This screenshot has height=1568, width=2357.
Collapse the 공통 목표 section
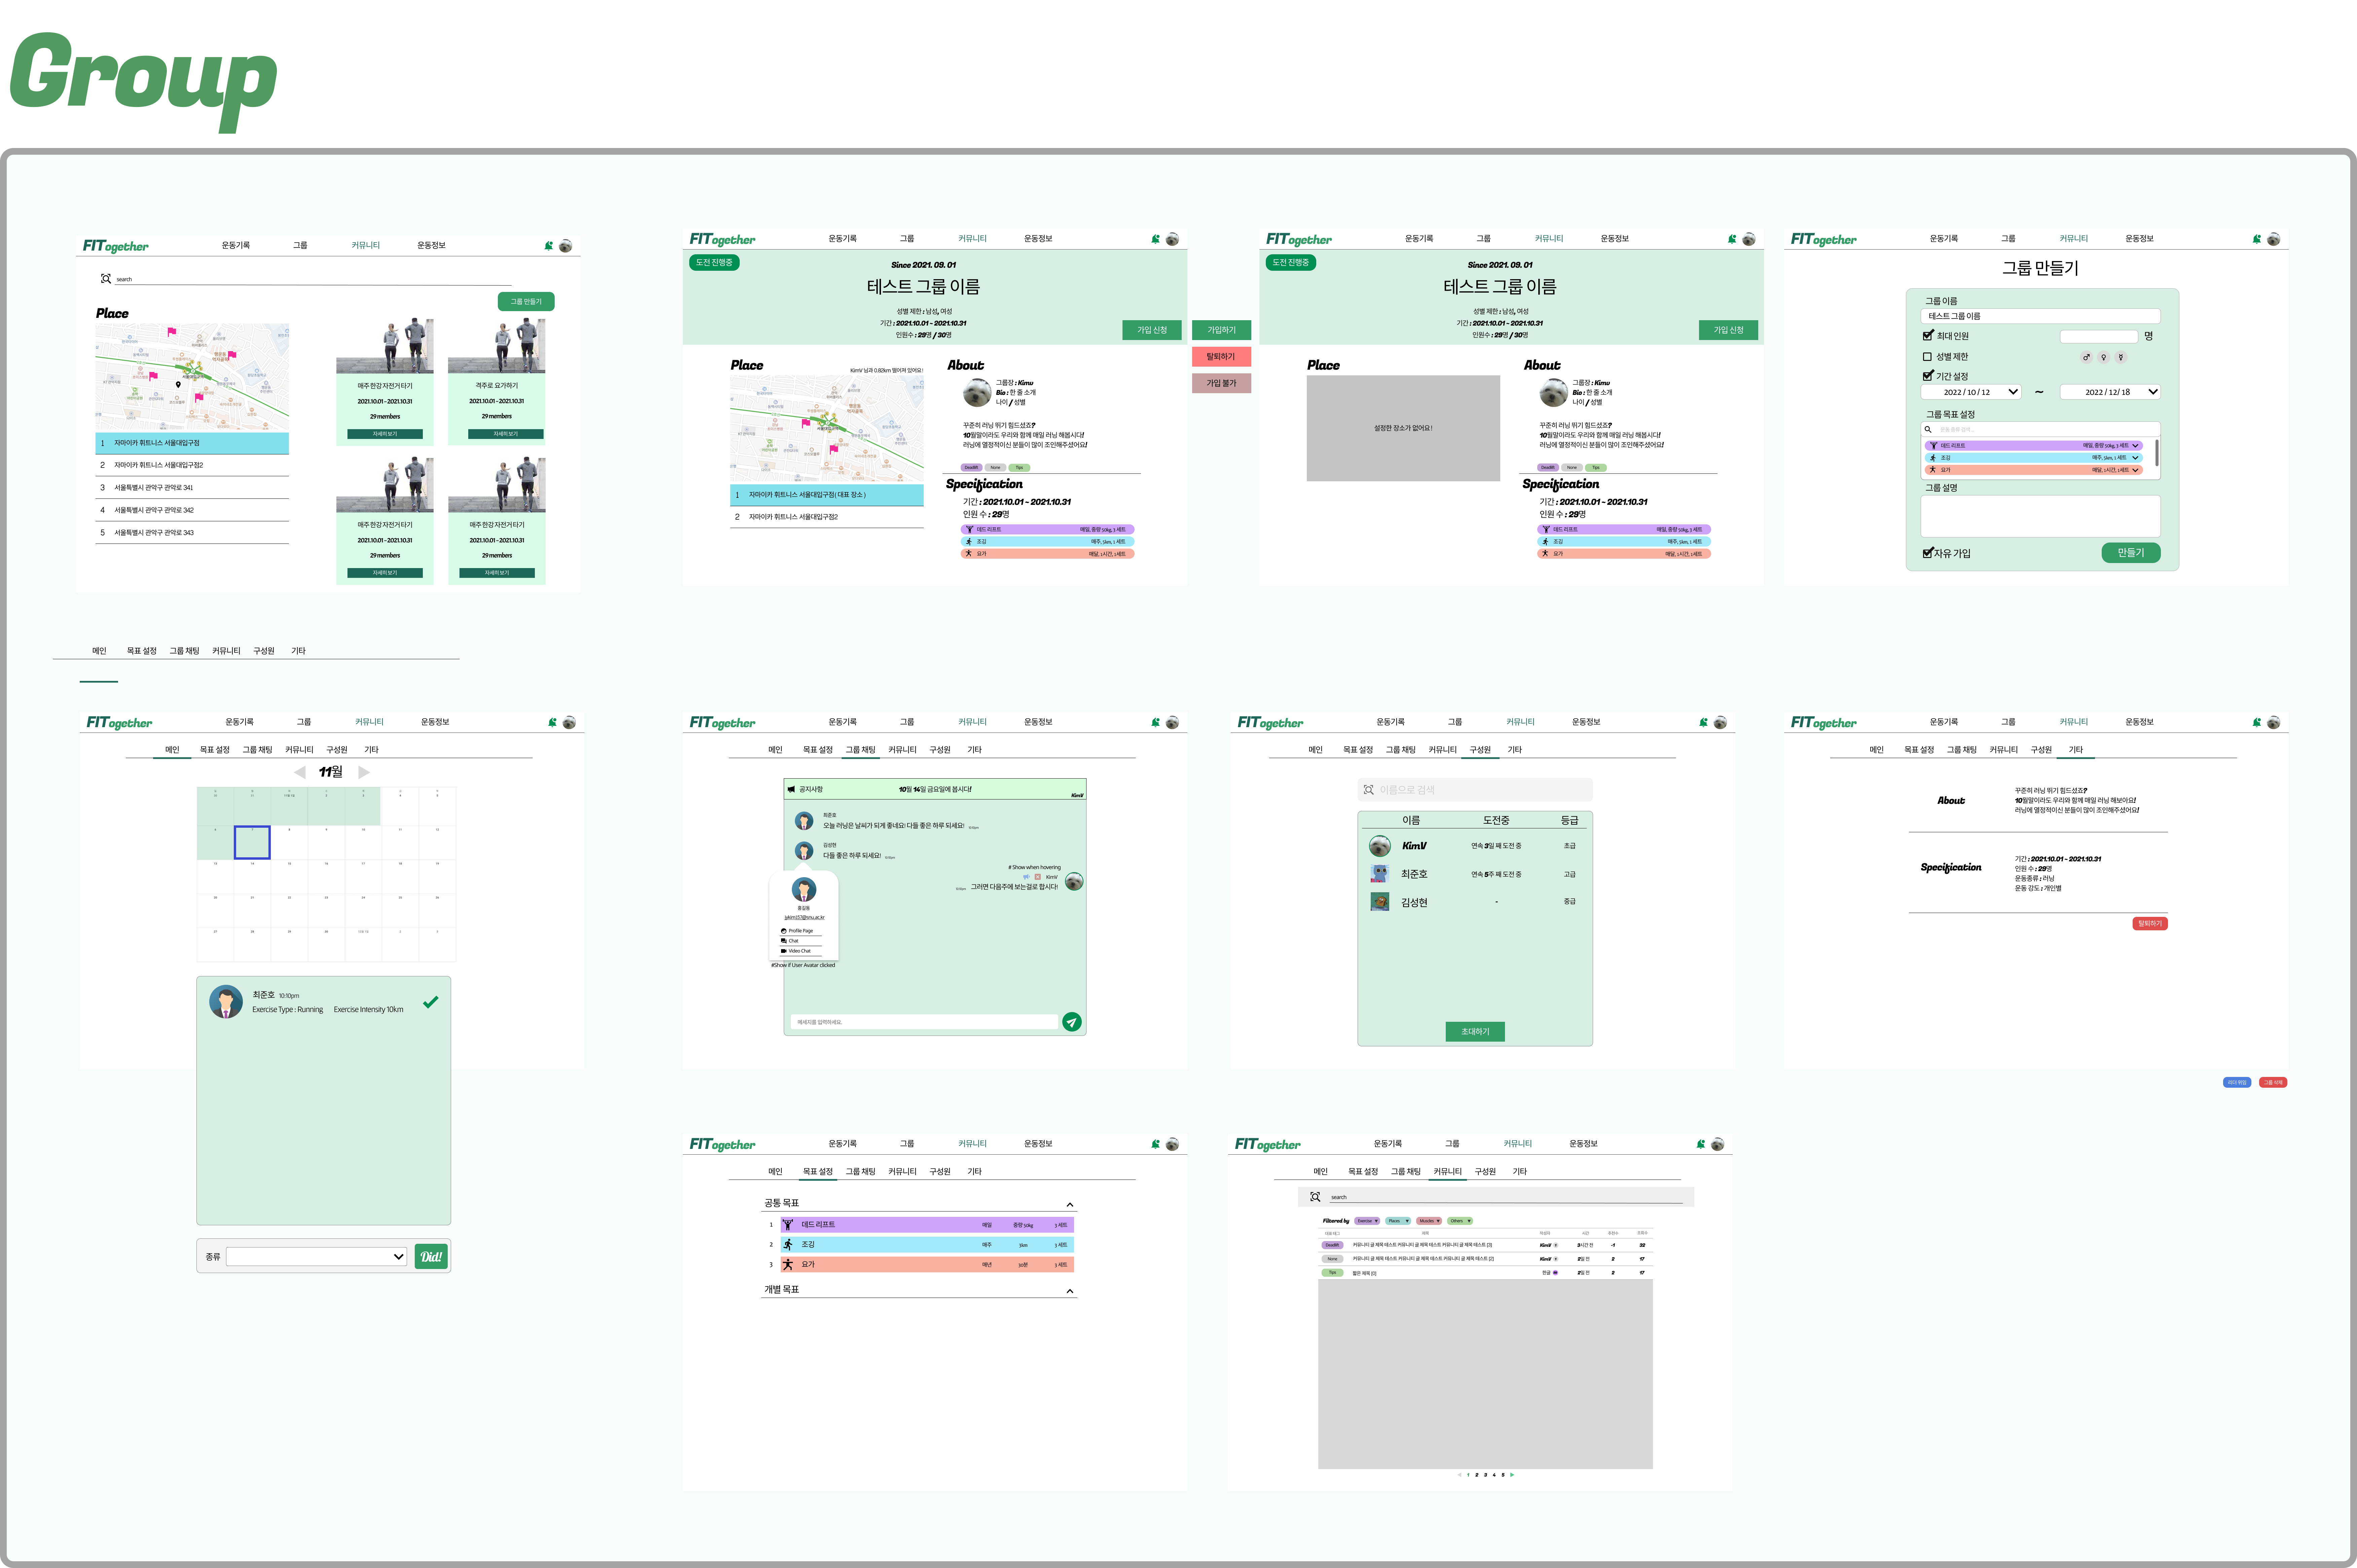(x=1070, y=1205)
